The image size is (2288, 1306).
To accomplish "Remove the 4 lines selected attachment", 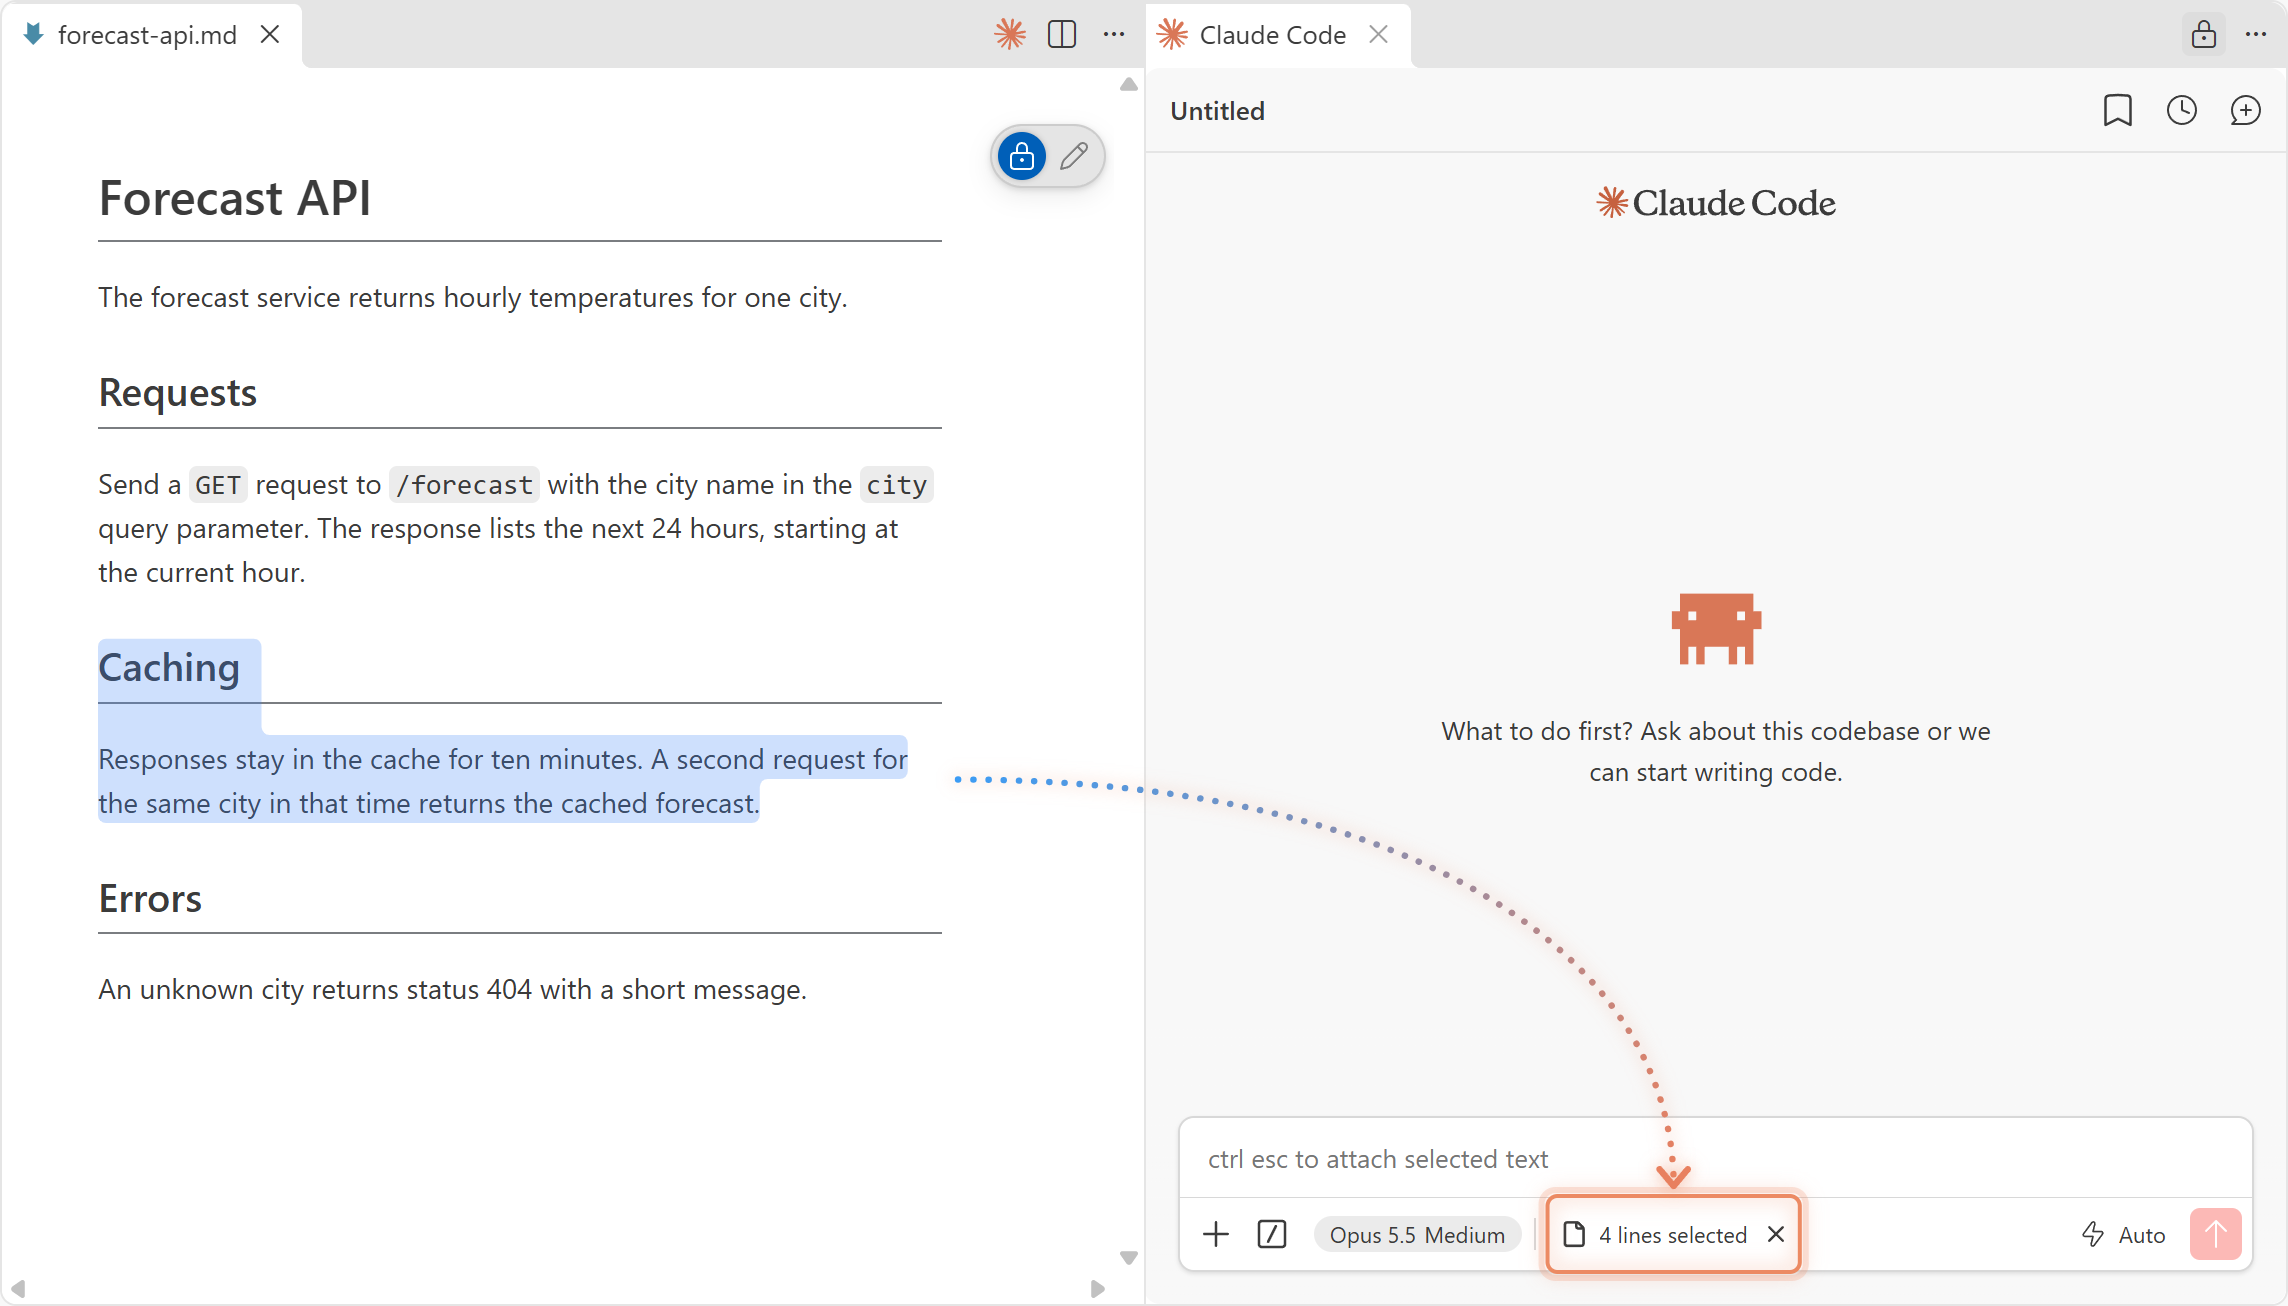I will click(x=1776, y=1234).
